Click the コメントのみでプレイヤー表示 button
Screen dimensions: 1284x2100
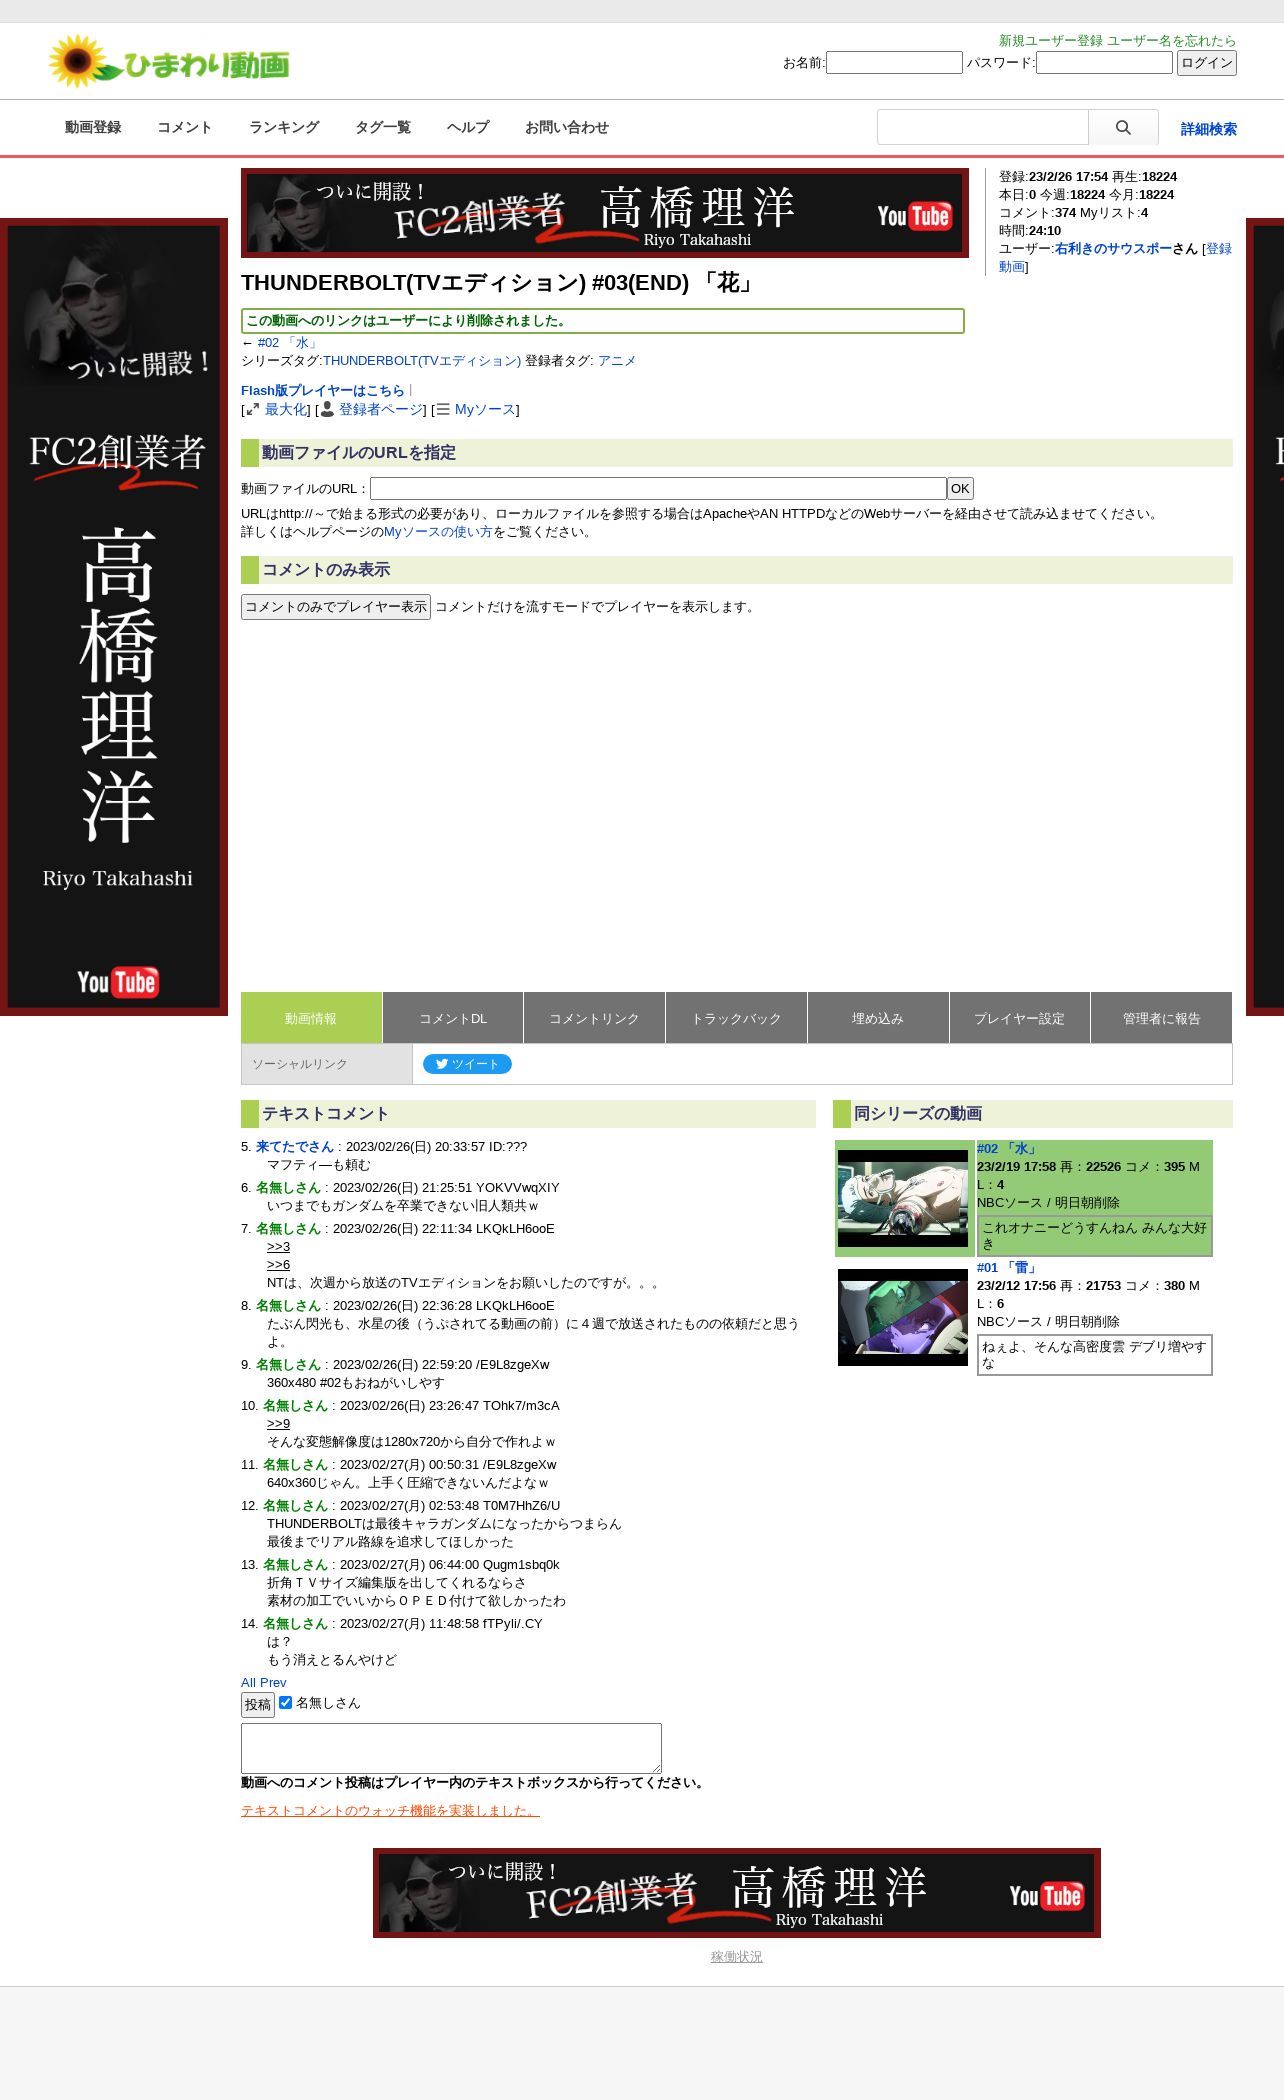click(336, 607)
